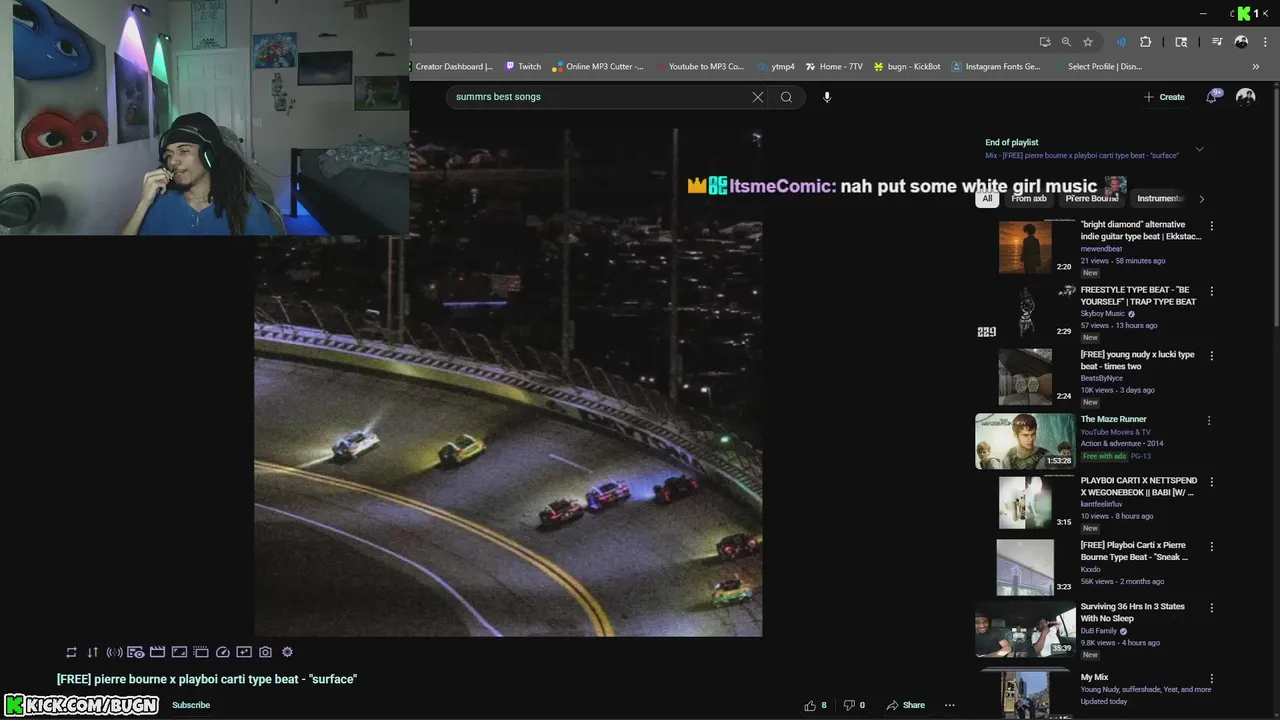
Task: Select the Instrumentals filter chip
Action: (x=1159, y=198)
